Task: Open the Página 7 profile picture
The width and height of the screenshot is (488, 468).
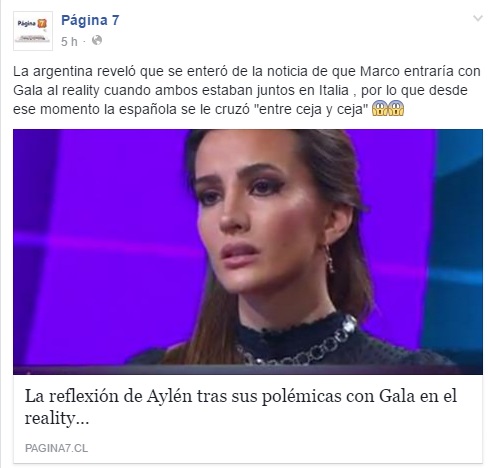Action: [x=33, y=31]
